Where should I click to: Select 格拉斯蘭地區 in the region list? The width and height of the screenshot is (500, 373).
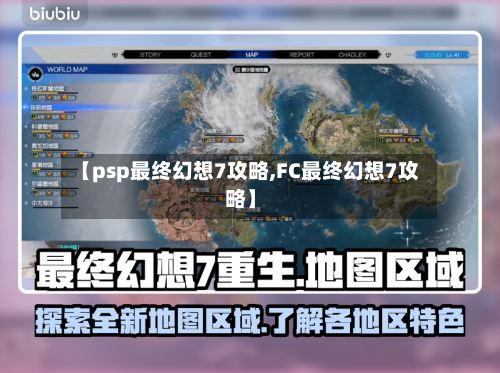pyautogui.click(x=48, y=88)
